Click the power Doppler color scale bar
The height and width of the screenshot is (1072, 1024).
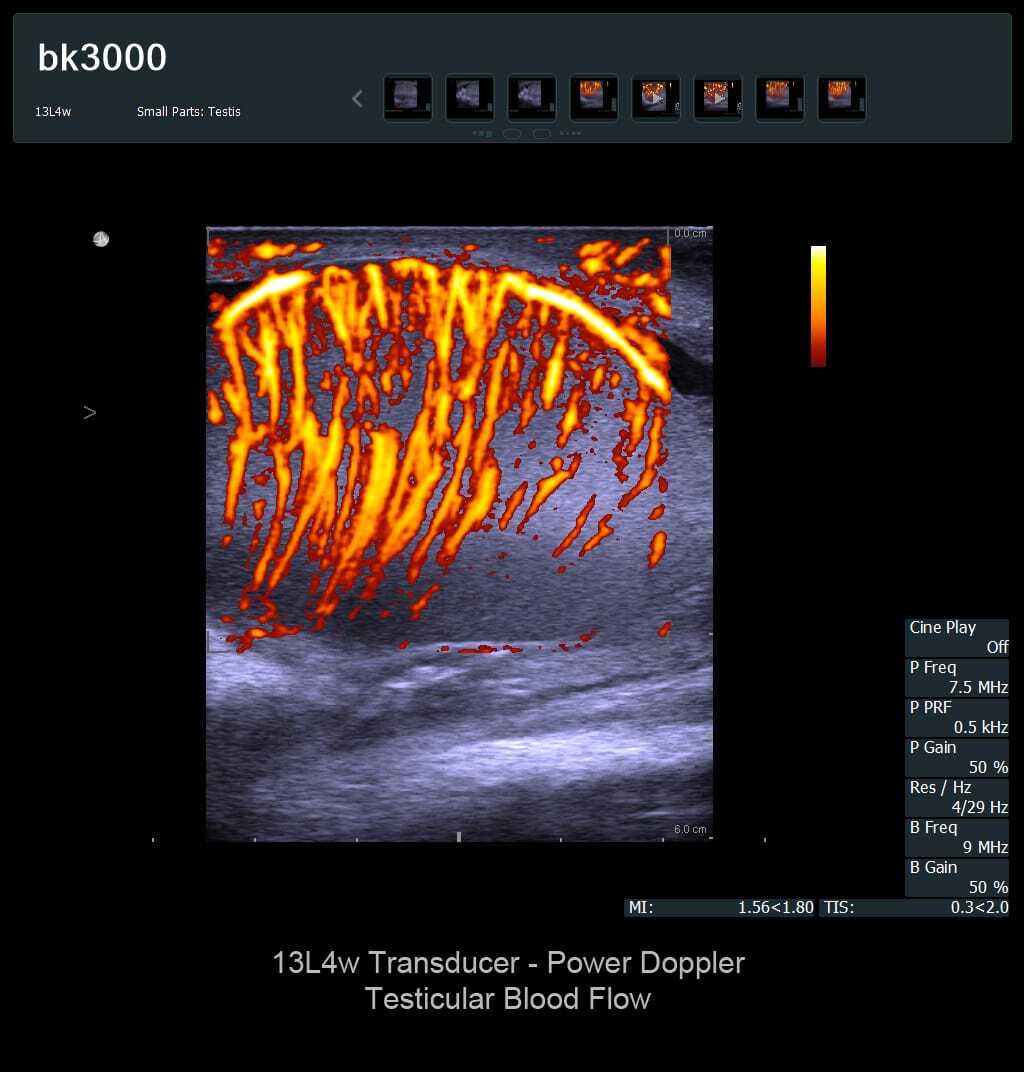pyautogui.click(x=818, y=306)
